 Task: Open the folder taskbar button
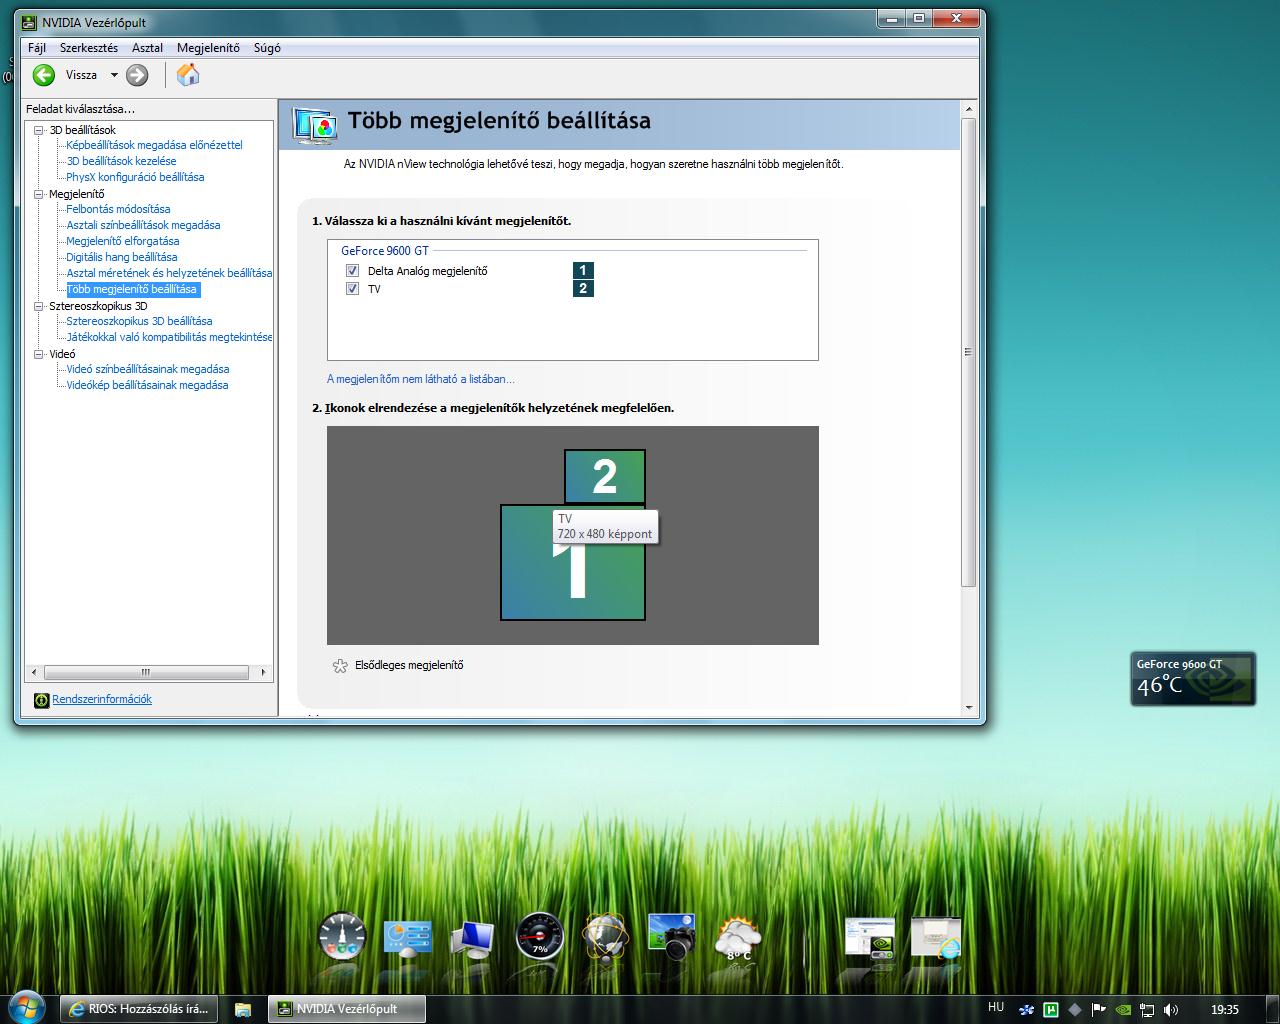coord(243,1009)
